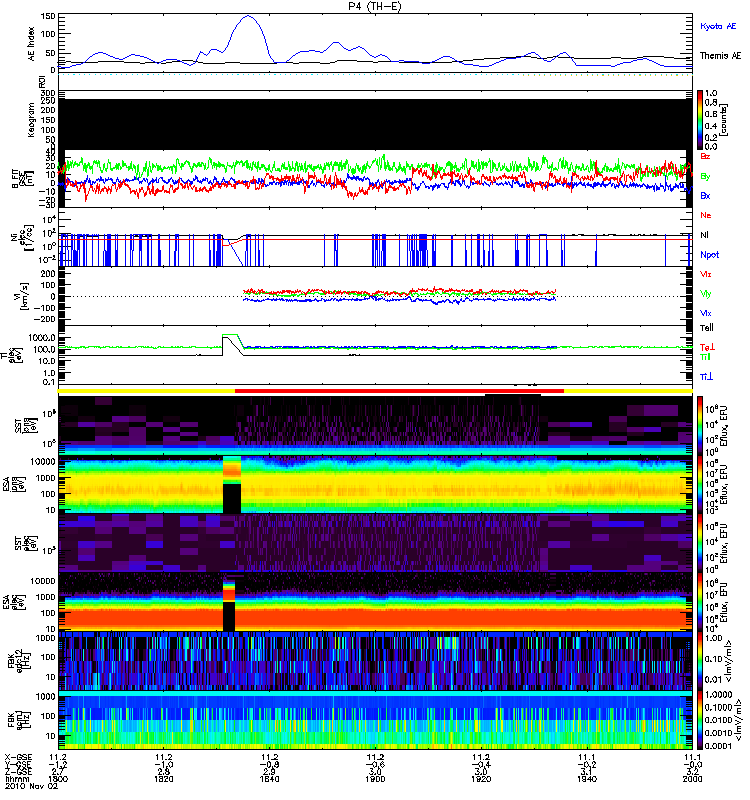Click the red Ne legend label
Viewport: 750px width, 800px height.
point(705,215)
